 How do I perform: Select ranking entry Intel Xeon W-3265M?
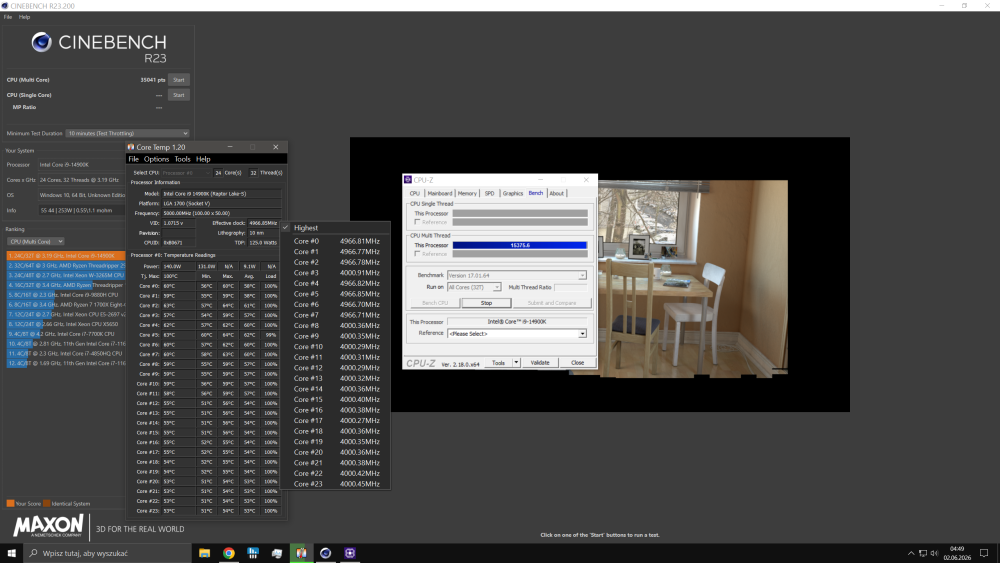click(66, 275)
